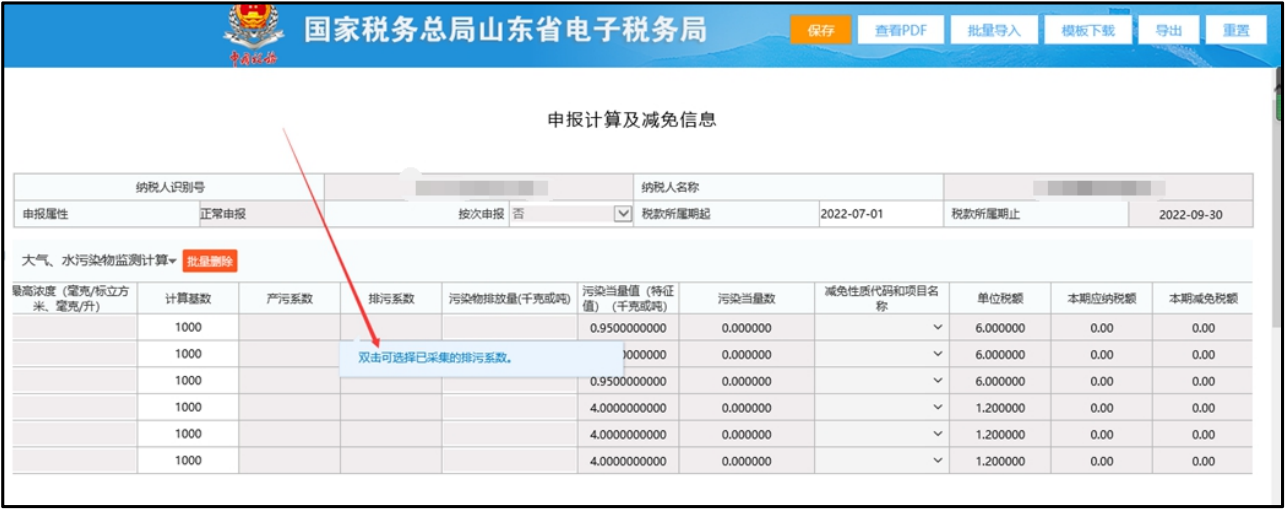Click 模板下载 to download template

point(1088,30)
